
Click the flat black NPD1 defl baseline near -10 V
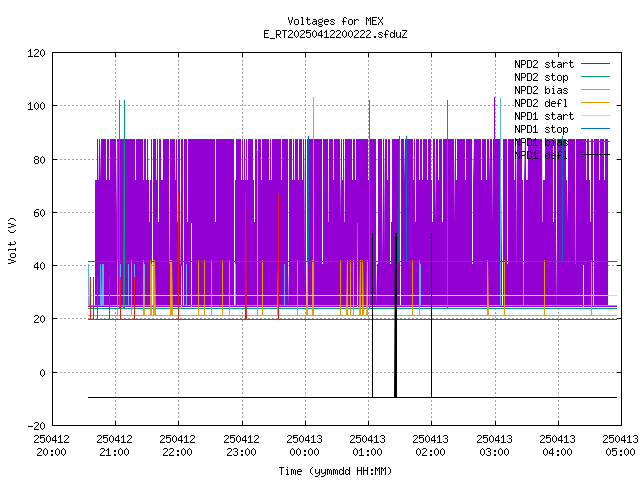click(x=353, y=398)
